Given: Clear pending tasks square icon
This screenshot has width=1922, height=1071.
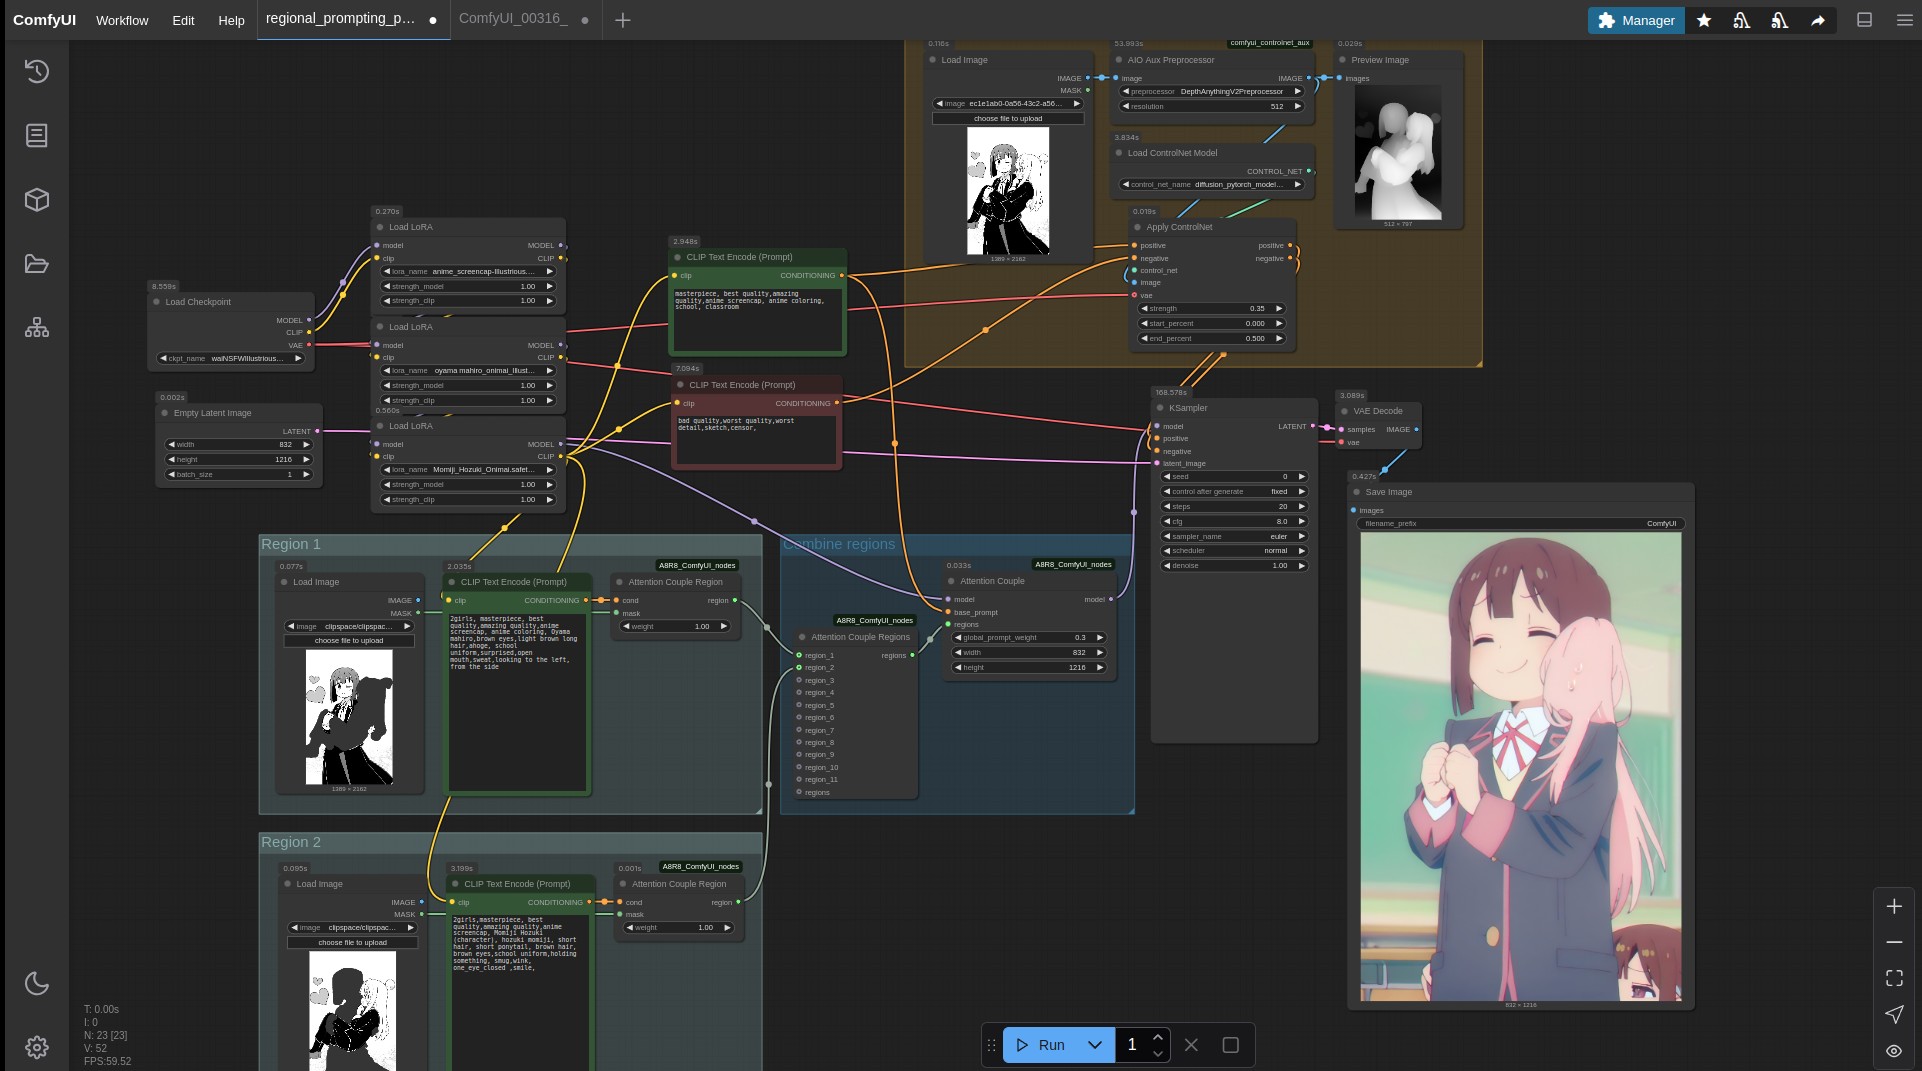Looking at the screenshot, I should [1231, 1045].
